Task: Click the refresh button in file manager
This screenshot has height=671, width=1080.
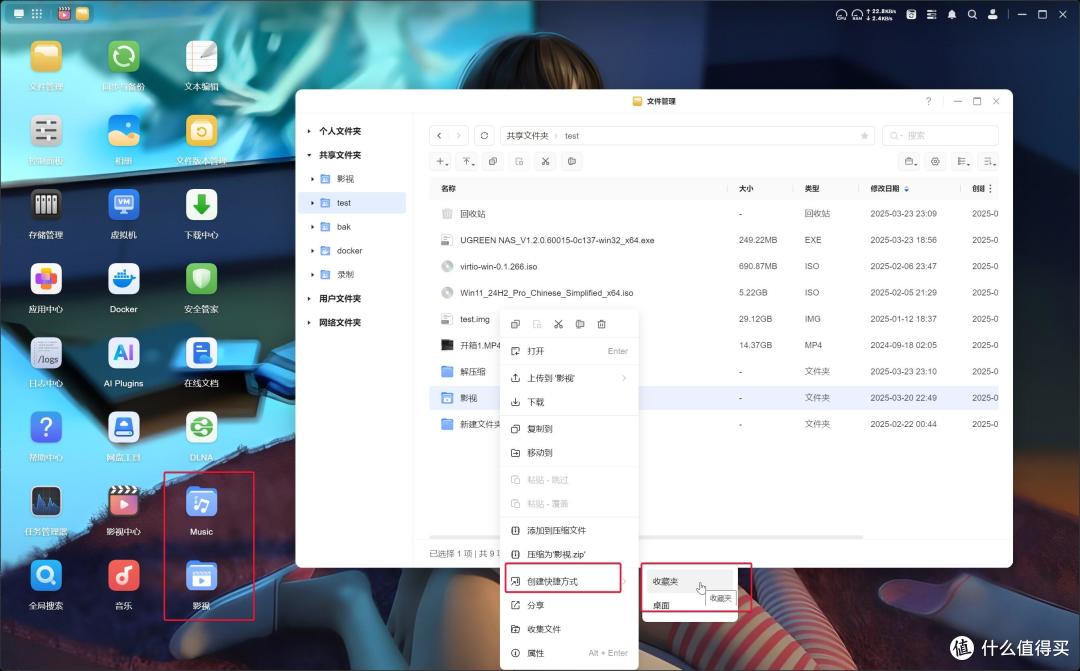Action: pyautogui.click(x=484, y=136)
